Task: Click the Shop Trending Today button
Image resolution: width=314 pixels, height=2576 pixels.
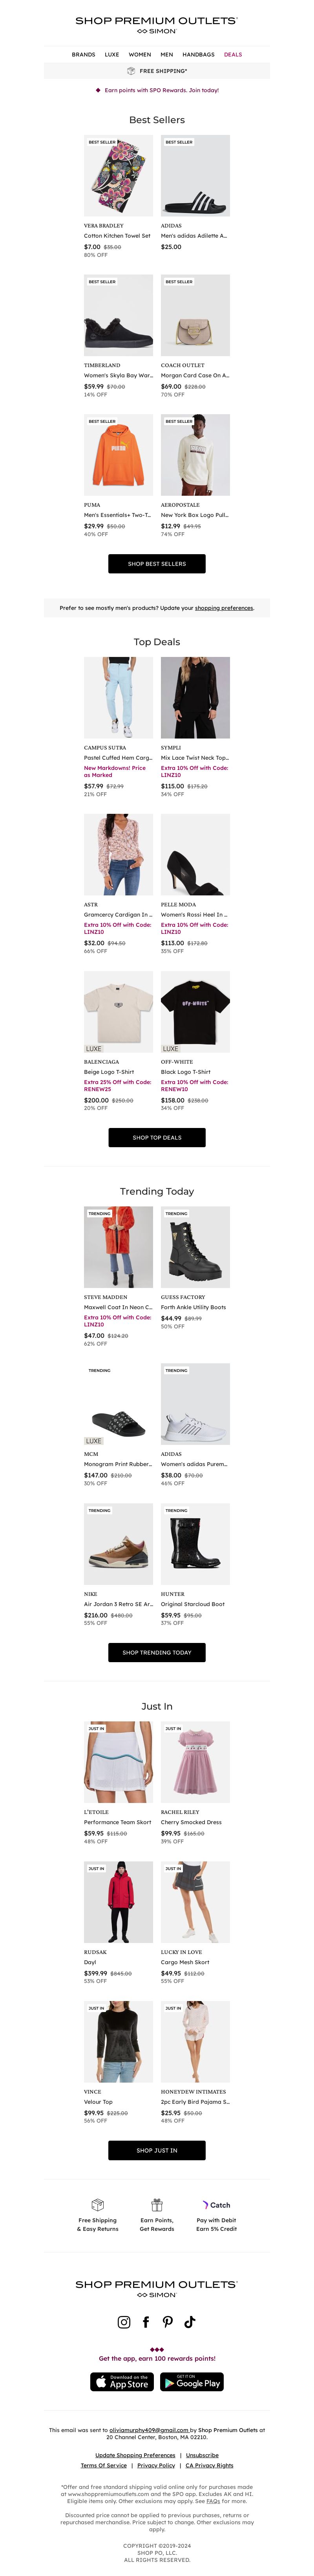Action: point(157,1652)
